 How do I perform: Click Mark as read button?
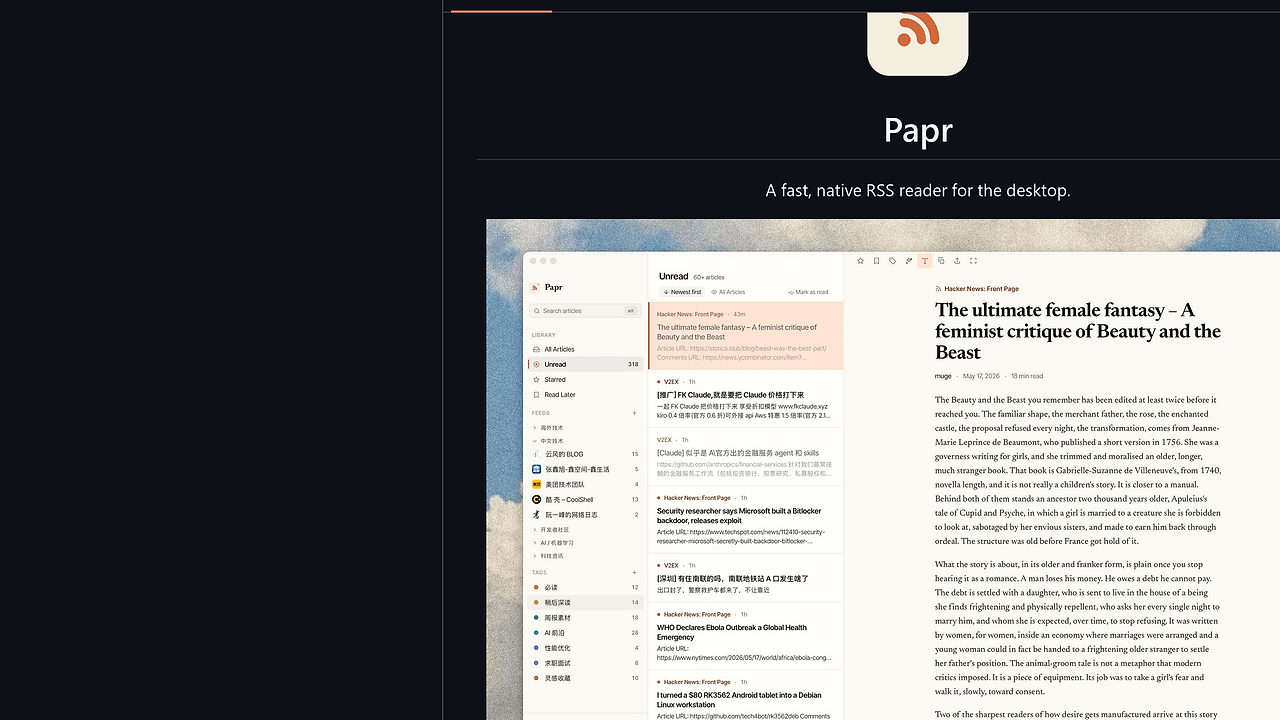[808, 292]
